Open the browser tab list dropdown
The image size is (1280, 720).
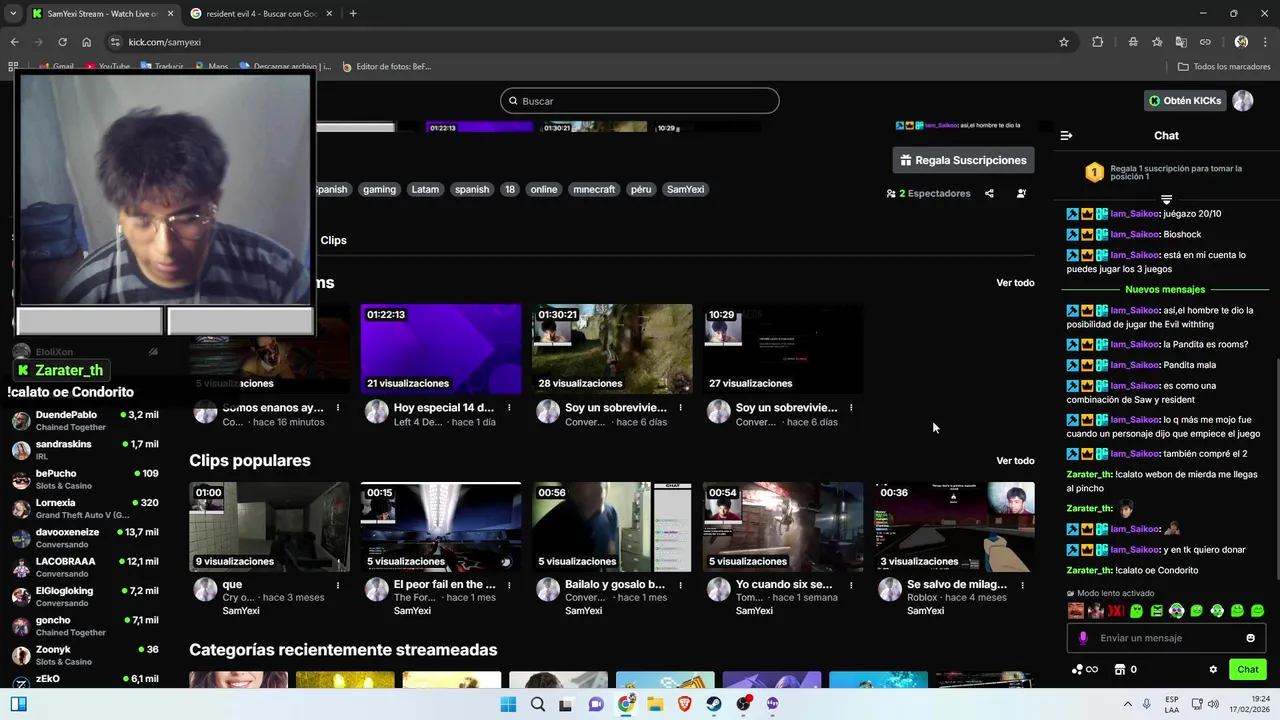(x=13, y=13)
